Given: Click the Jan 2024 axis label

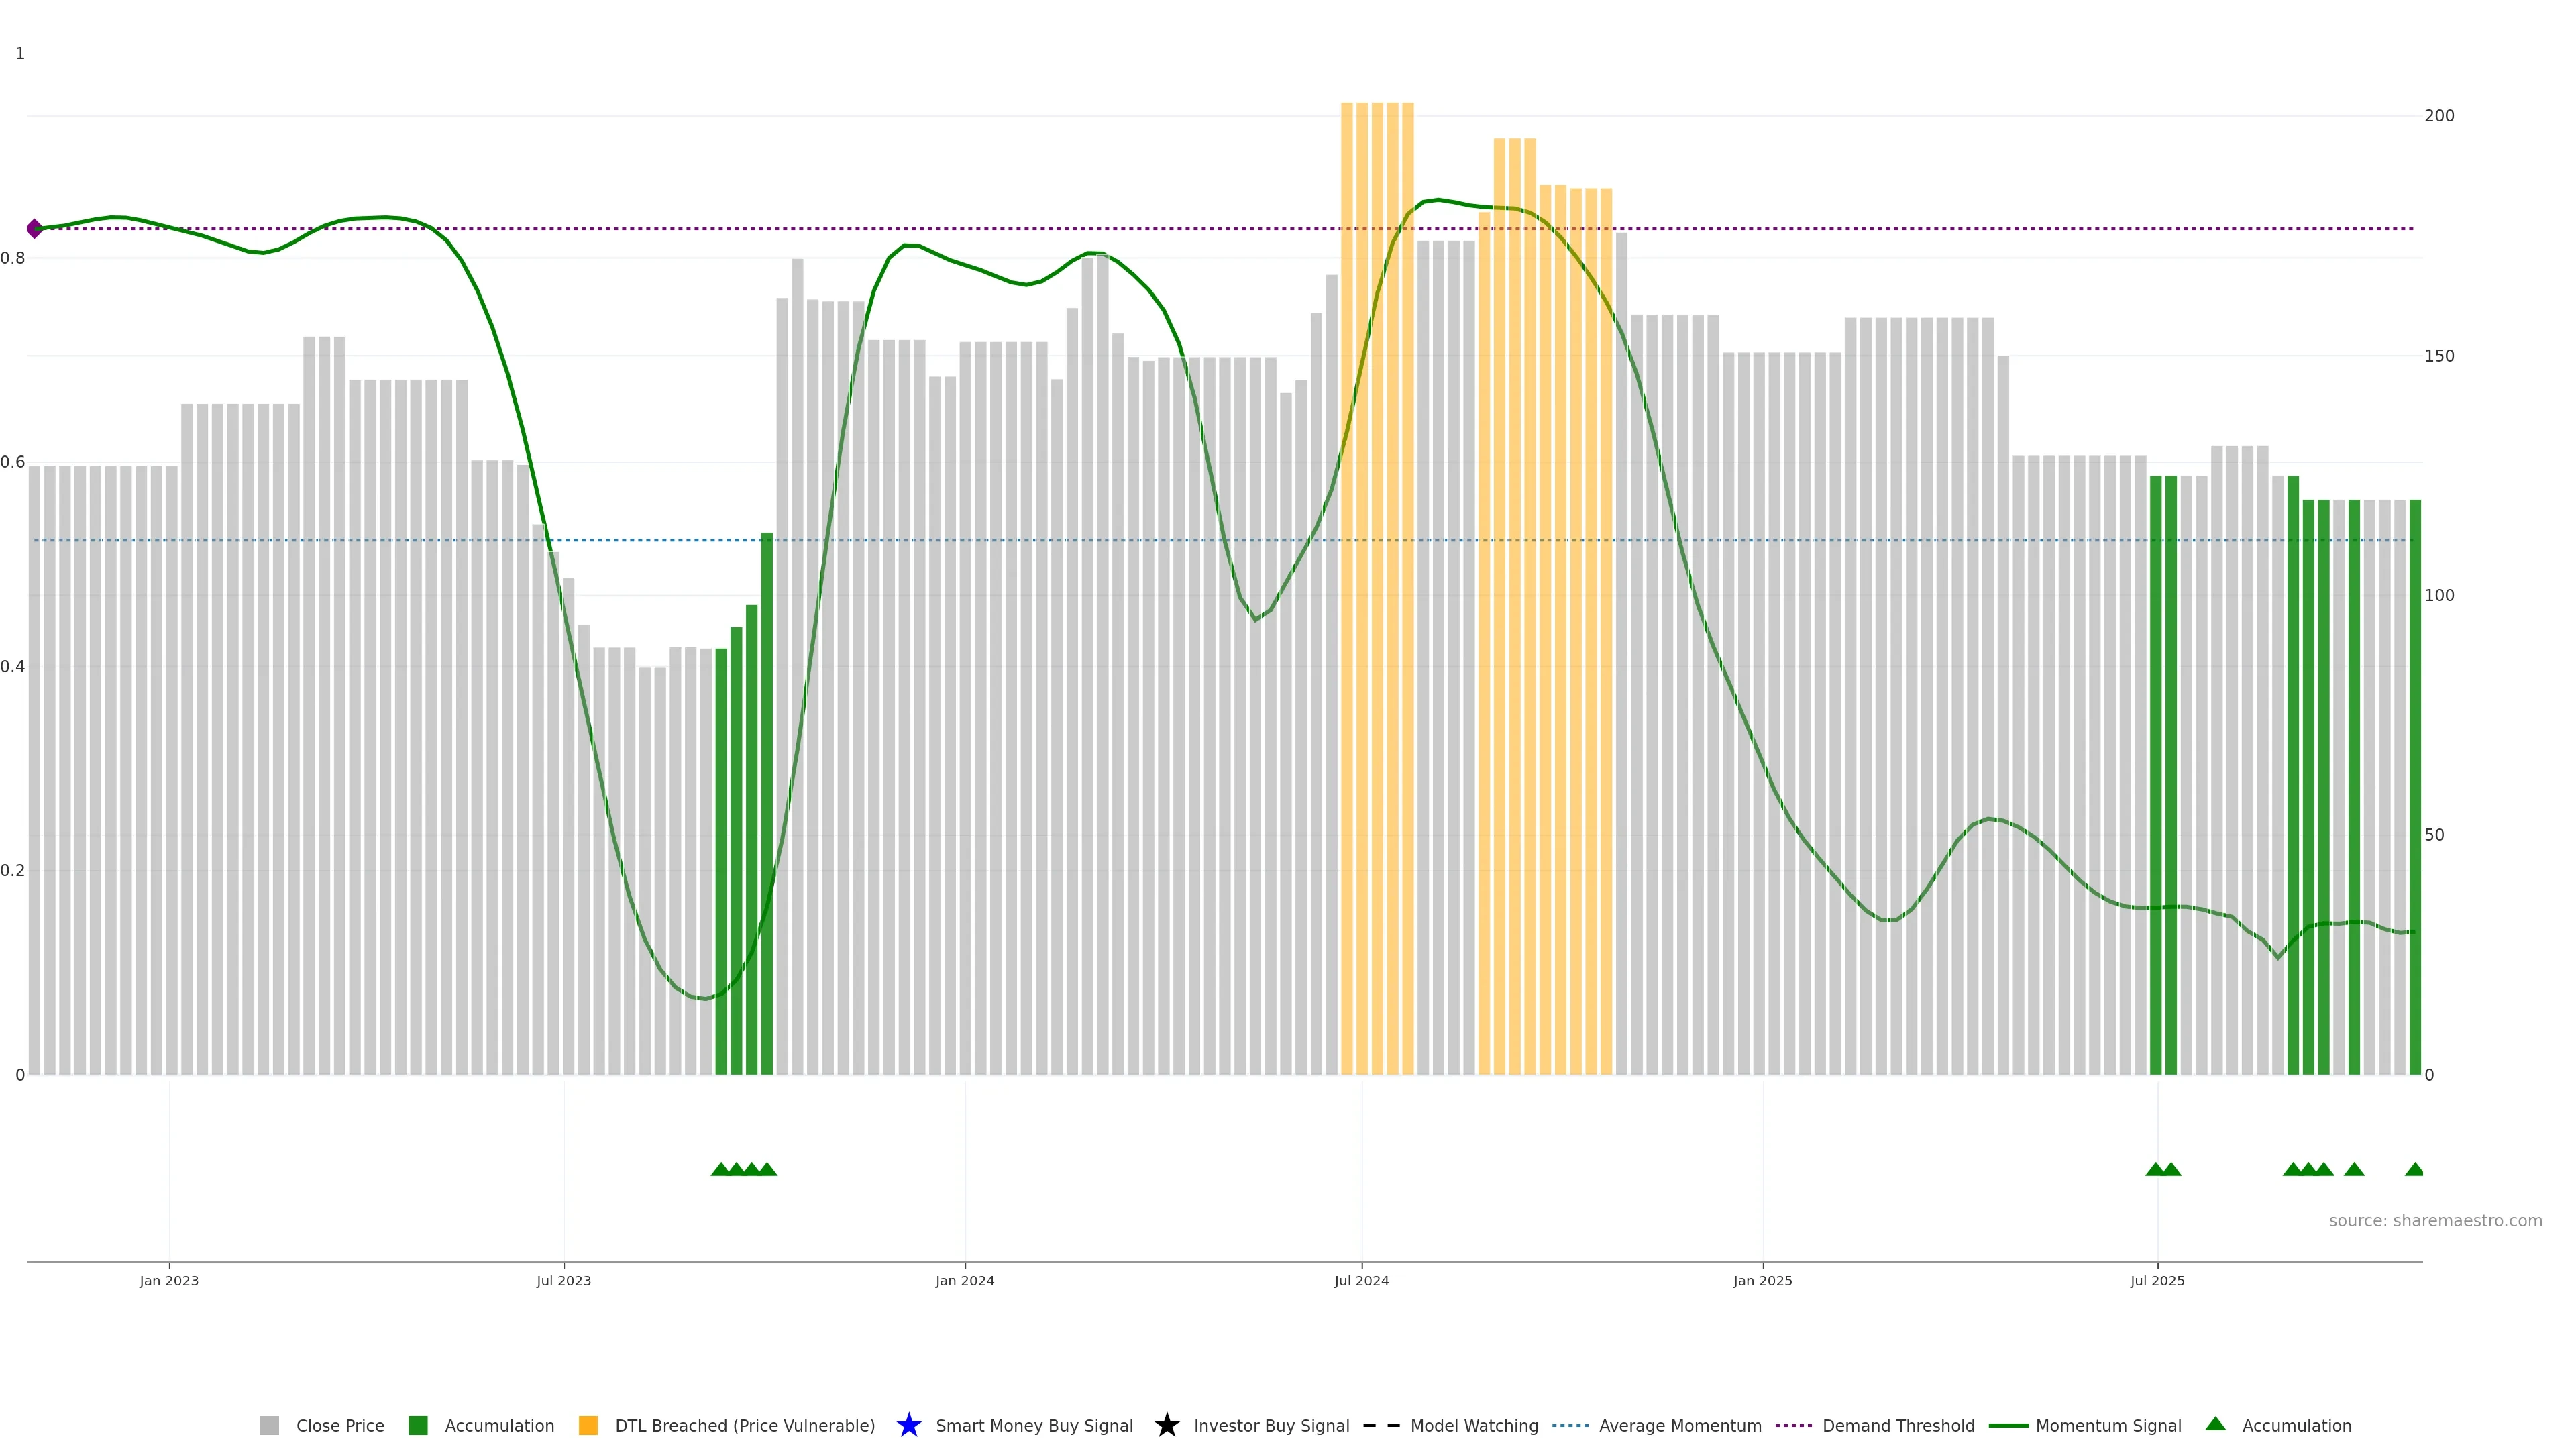Looking at the screenshot, I should click(964, 1280).
